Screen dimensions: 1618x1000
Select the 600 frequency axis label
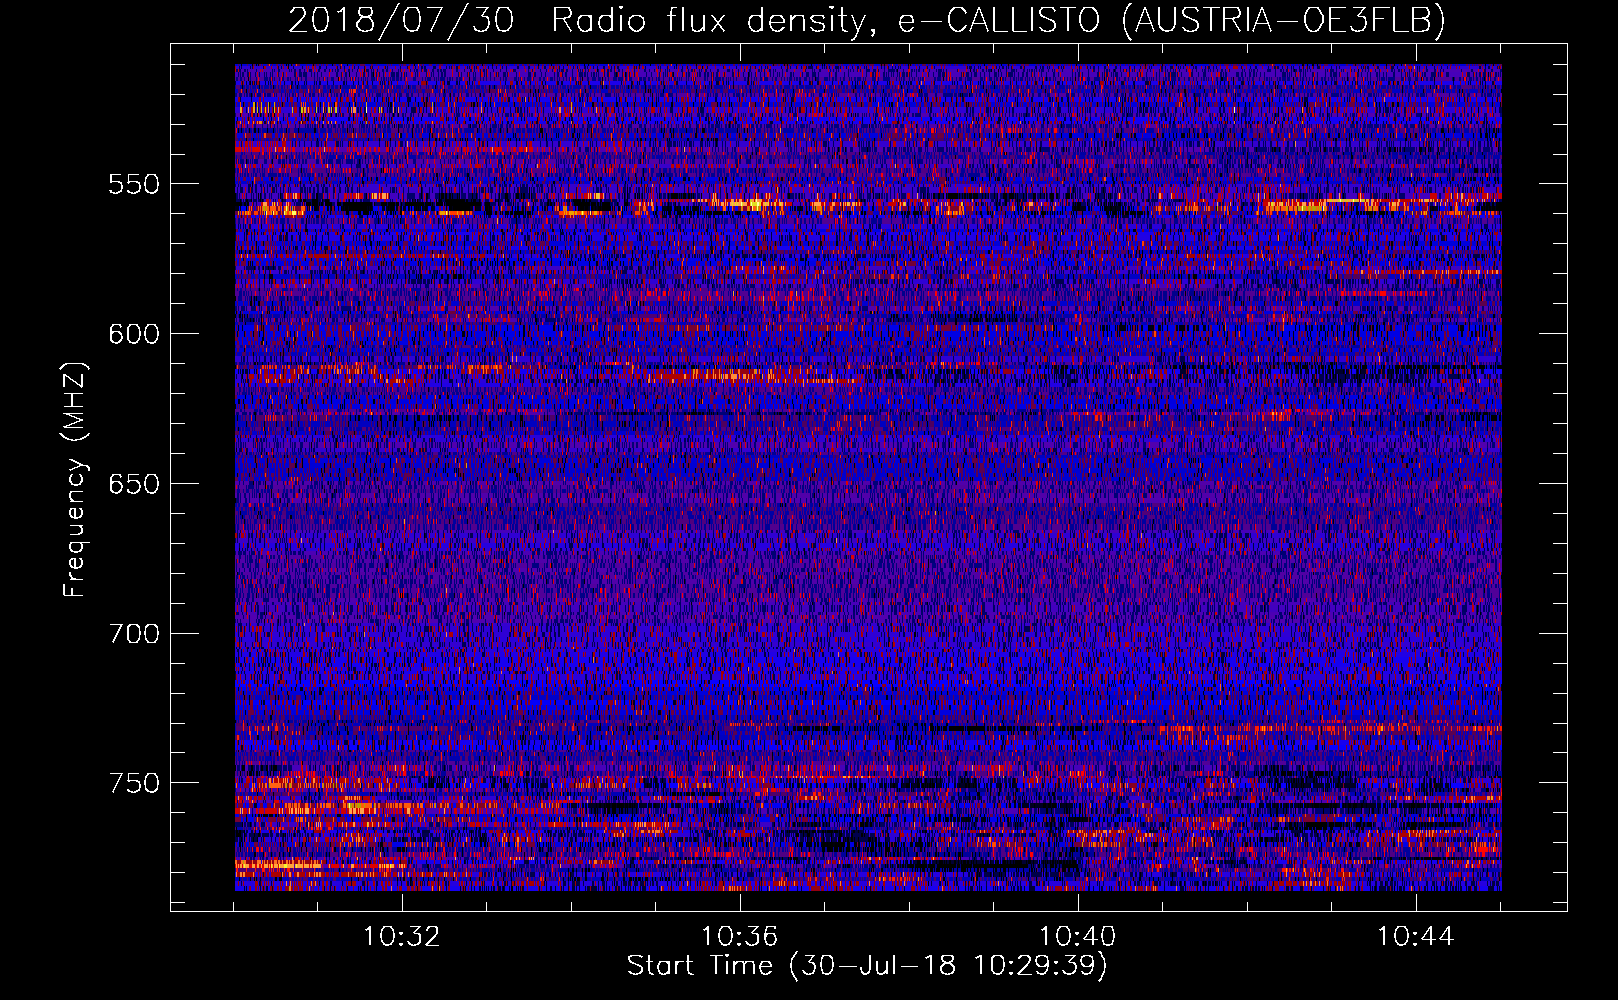coord(134,334)
